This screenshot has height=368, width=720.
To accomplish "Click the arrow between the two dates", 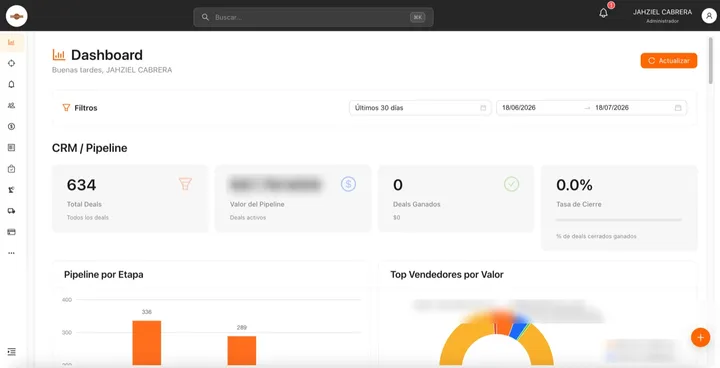I will pos(587,108).
